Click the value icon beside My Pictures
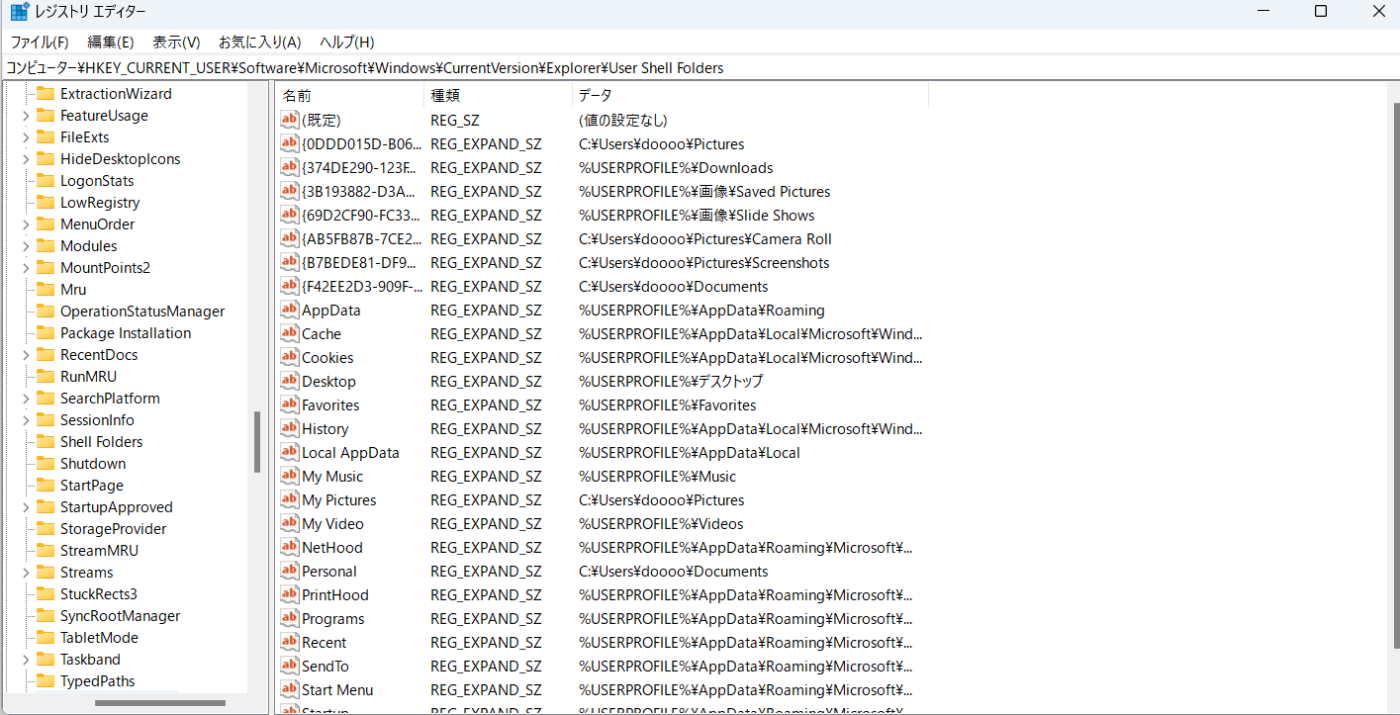 tap(290, 500)
